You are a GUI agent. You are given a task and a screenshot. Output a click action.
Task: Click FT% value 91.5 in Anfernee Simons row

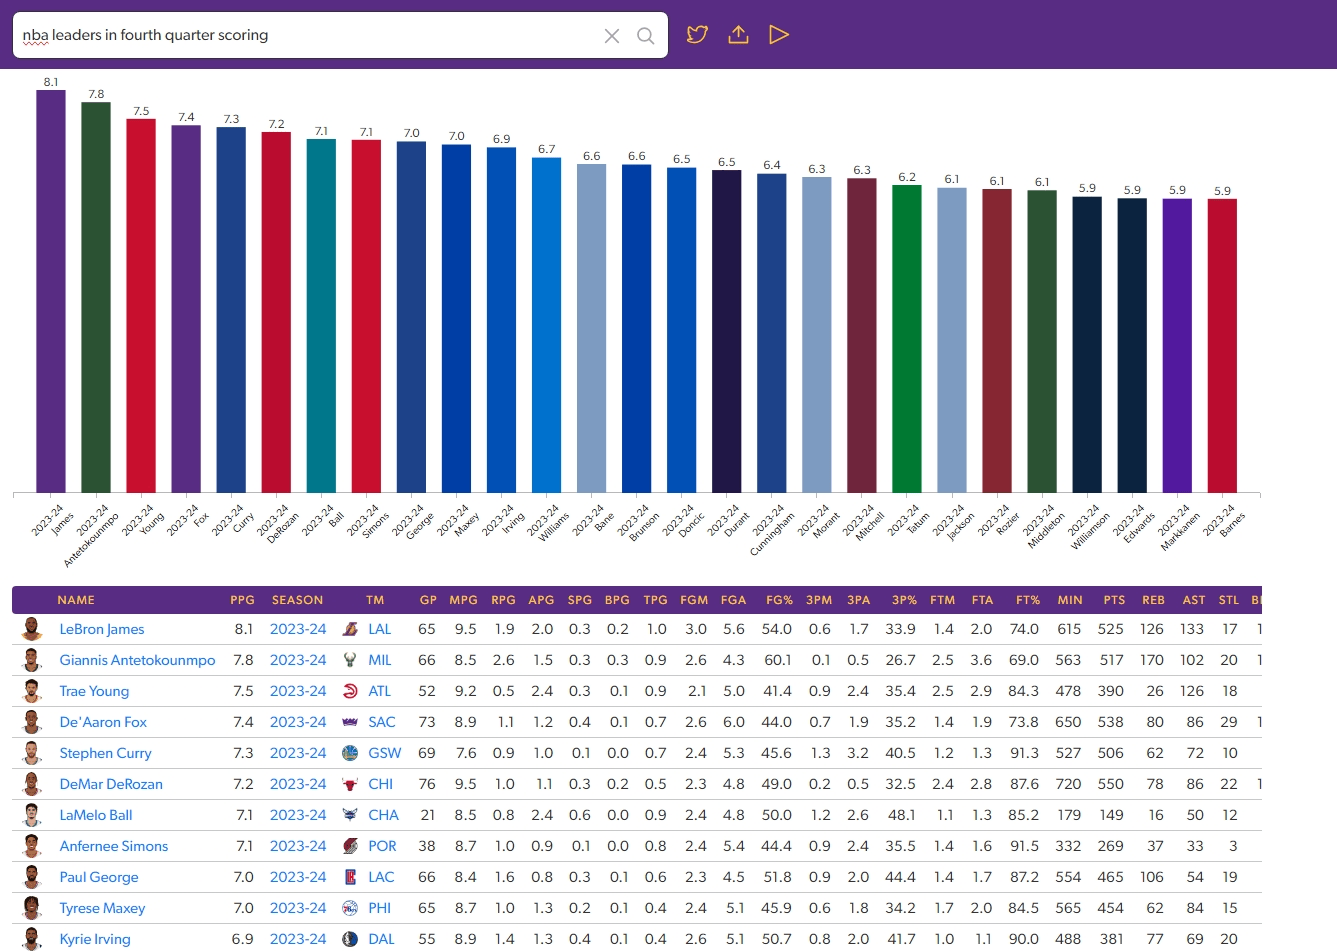[1024, 846]
